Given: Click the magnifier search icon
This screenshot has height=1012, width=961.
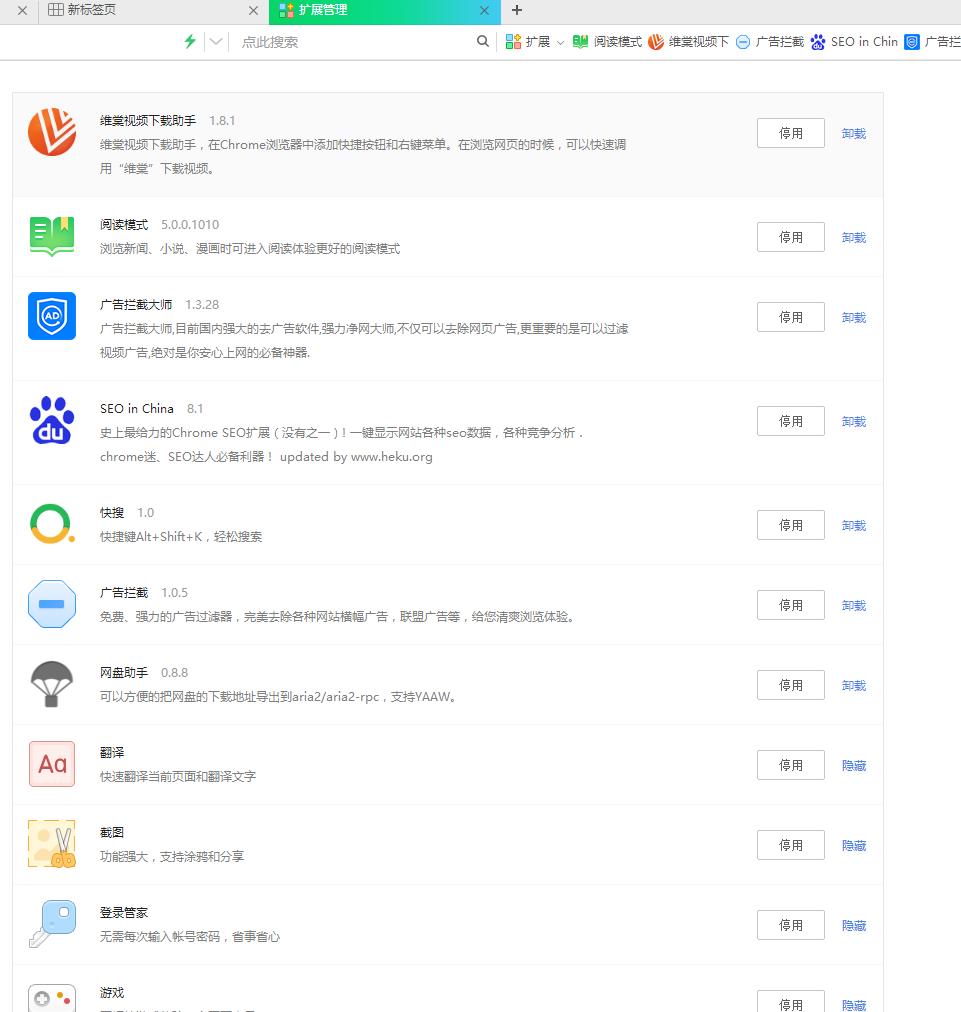Looking at the screenshot, I should (482, 42).
